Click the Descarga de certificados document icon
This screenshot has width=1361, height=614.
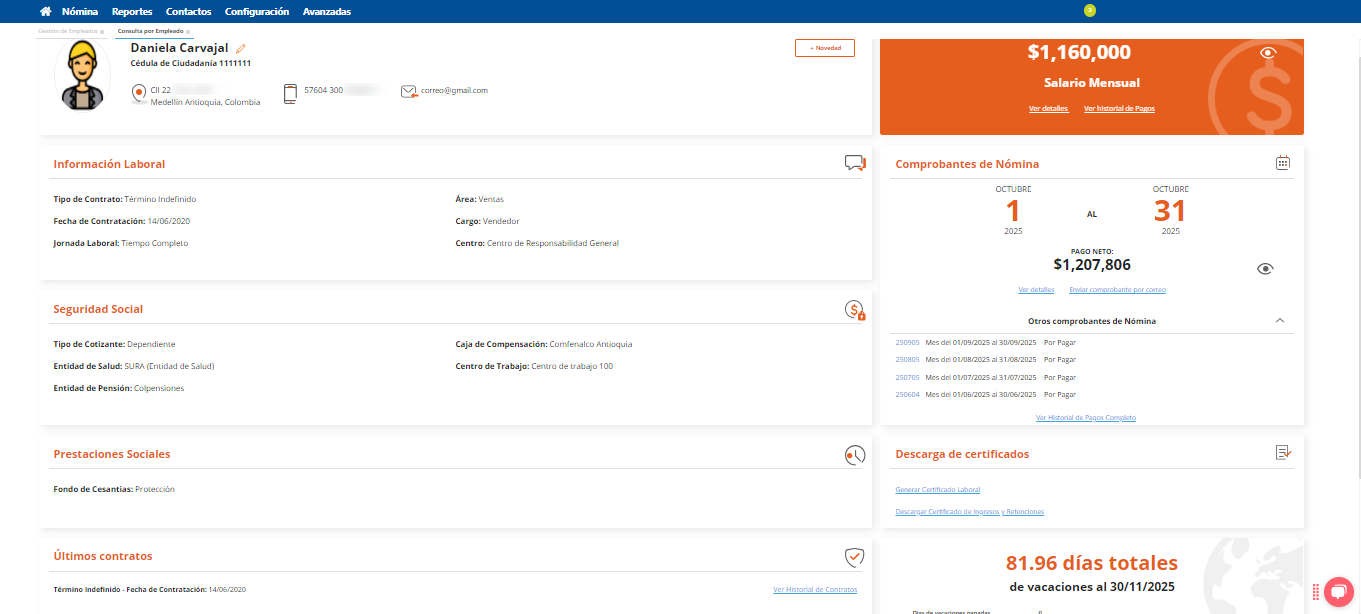coord(1283,453)
